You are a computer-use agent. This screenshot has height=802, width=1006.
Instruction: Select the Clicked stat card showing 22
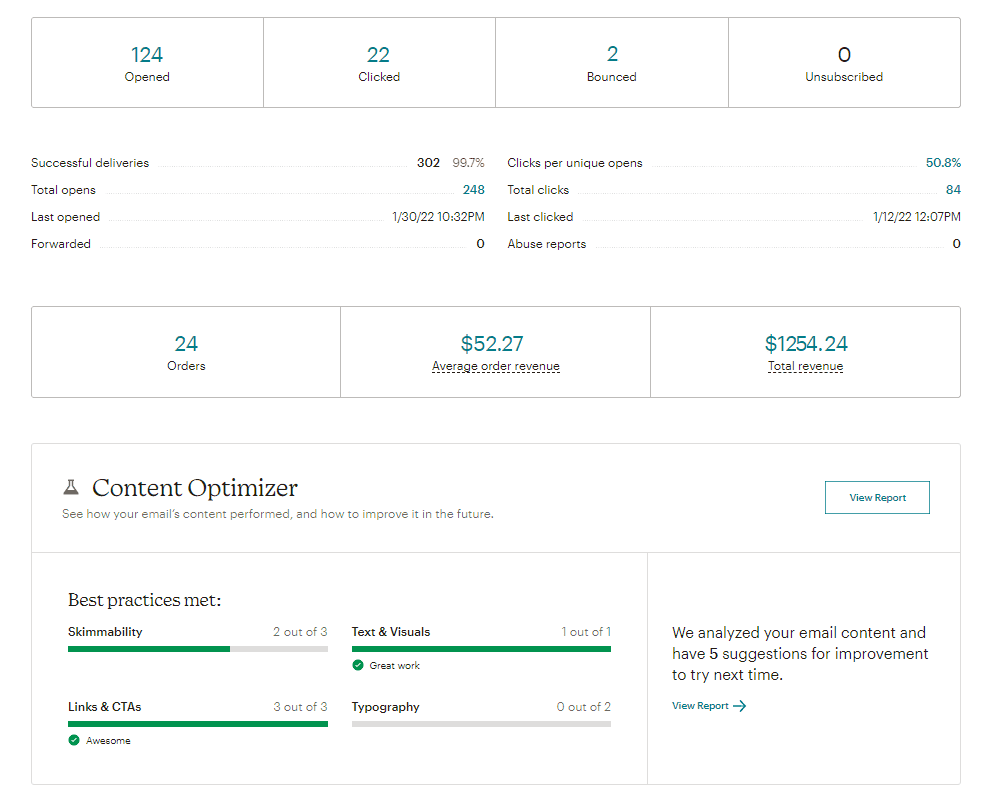pyautogui.click(x=379, y=61)
